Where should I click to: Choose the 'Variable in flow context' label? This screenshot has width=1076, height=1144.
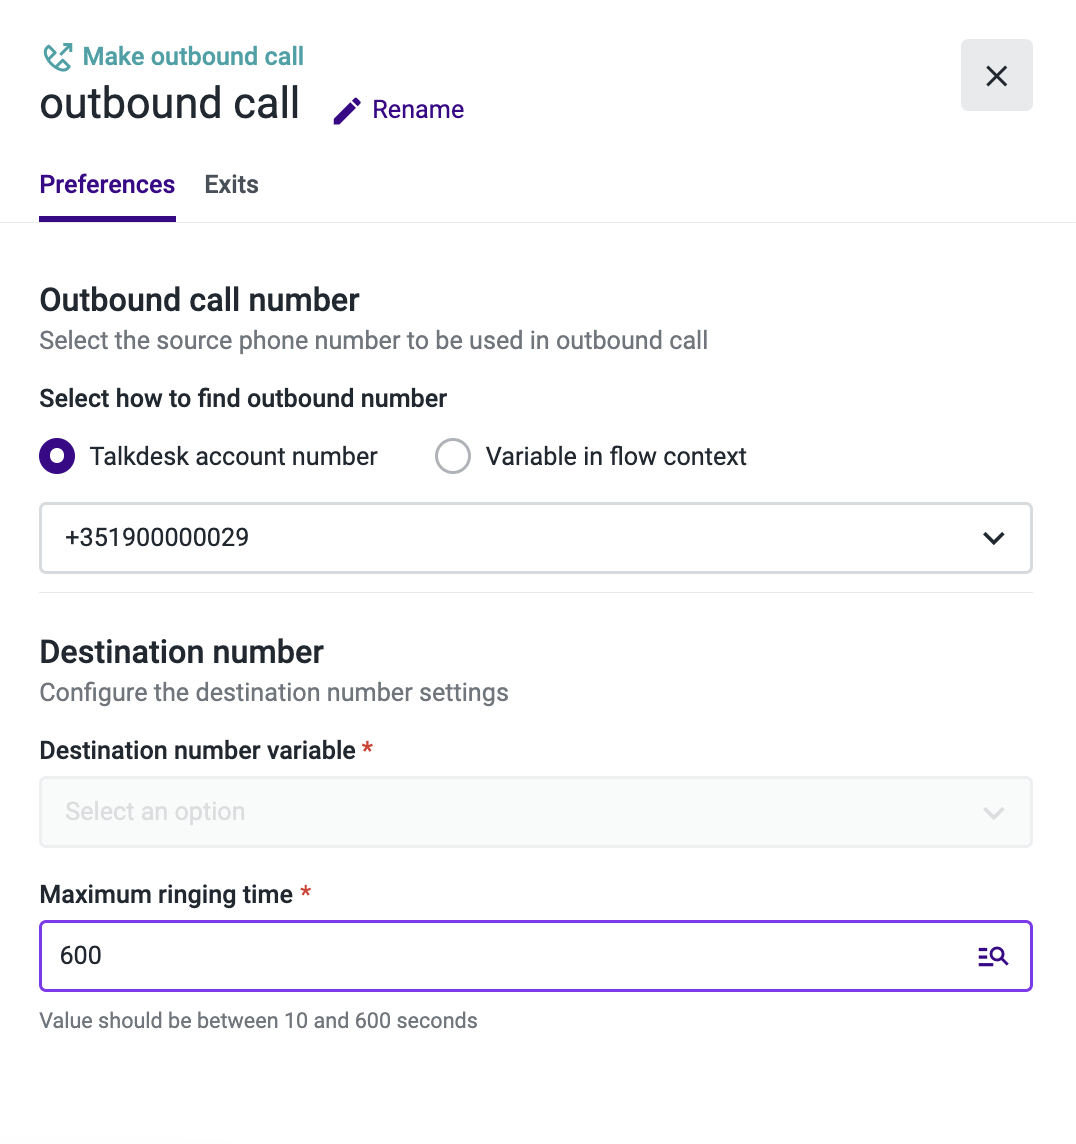pyautogui.click(x=616, y=457)
